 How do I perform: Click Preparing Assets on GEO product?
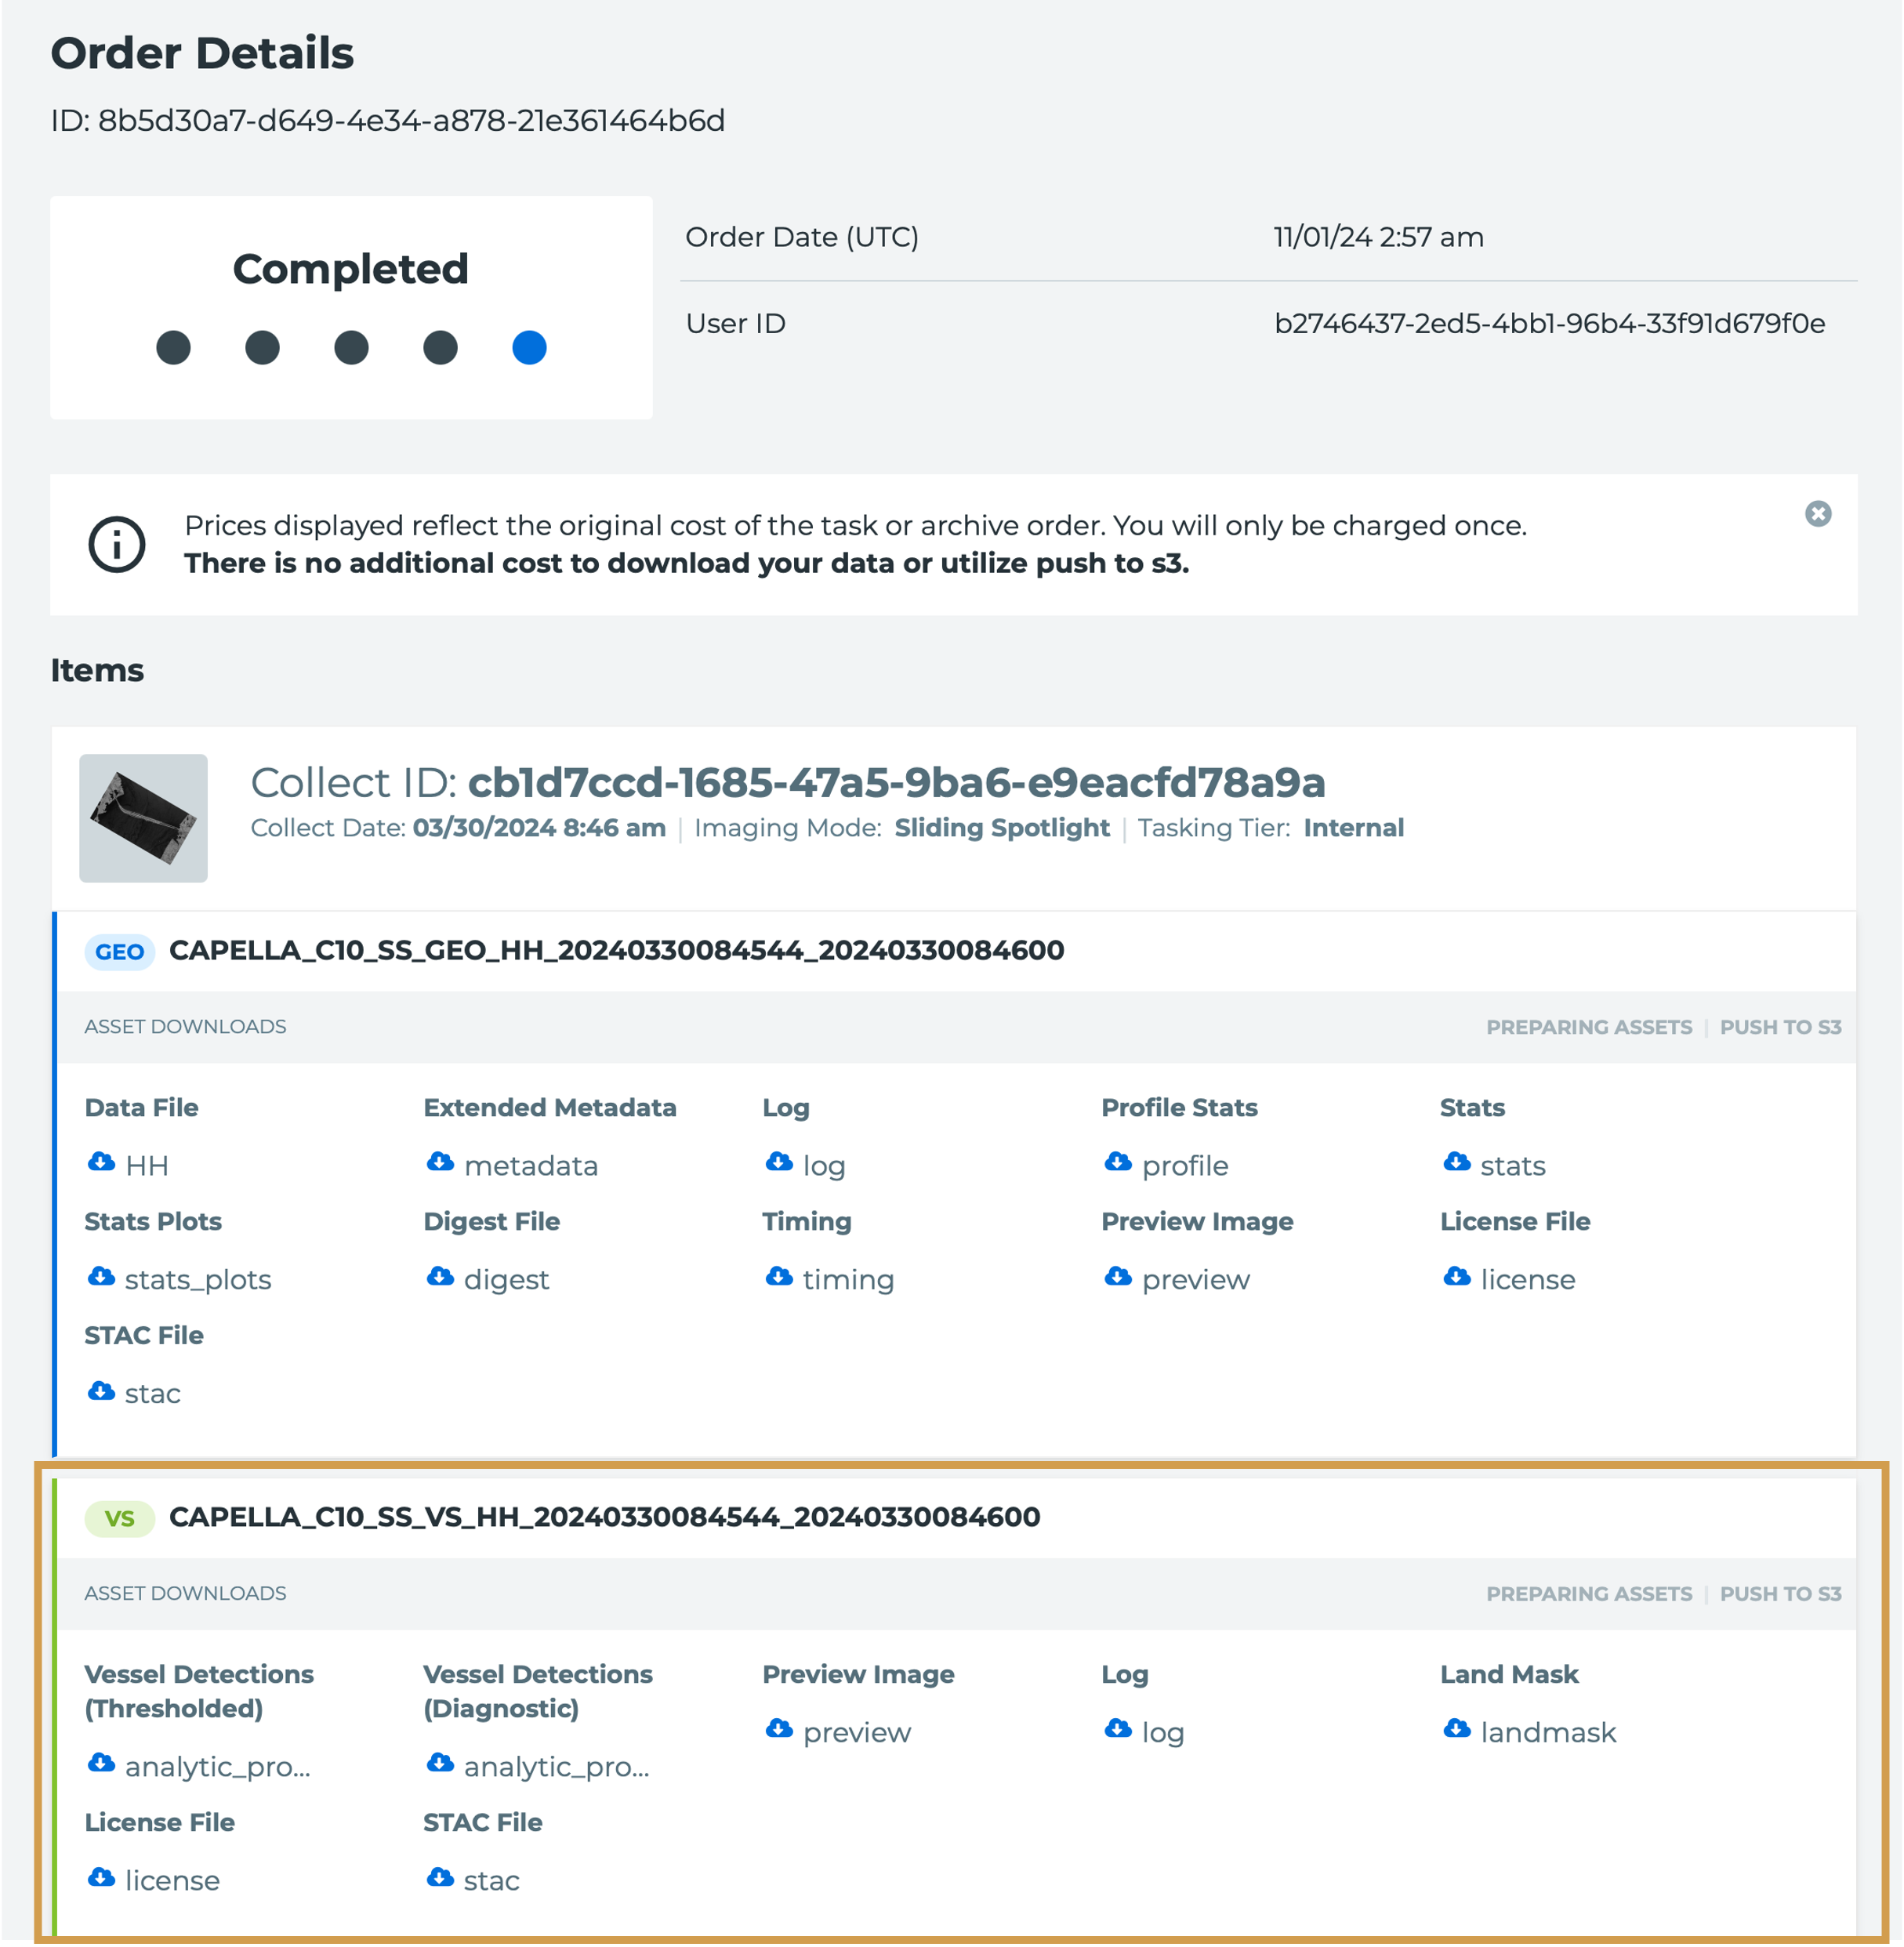point(1588,1027)
